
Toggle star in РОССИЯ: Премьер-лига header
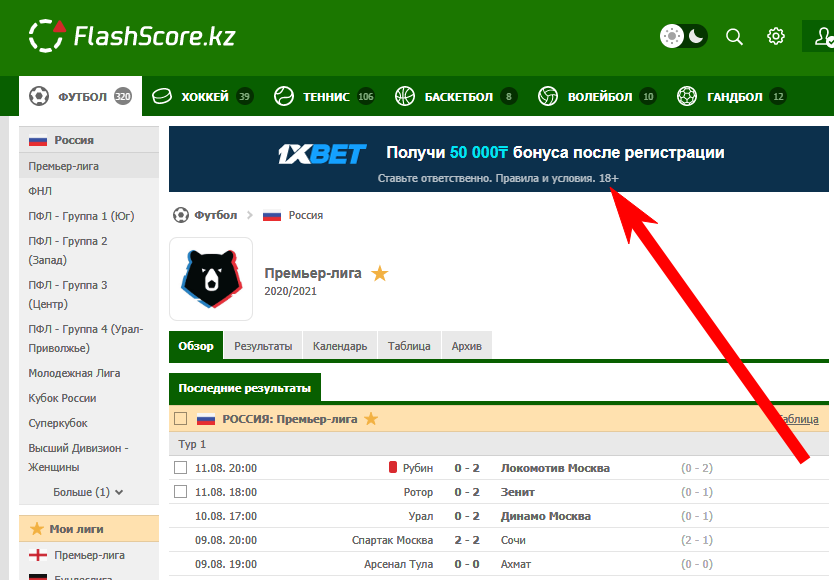click(x=371, y=419)
